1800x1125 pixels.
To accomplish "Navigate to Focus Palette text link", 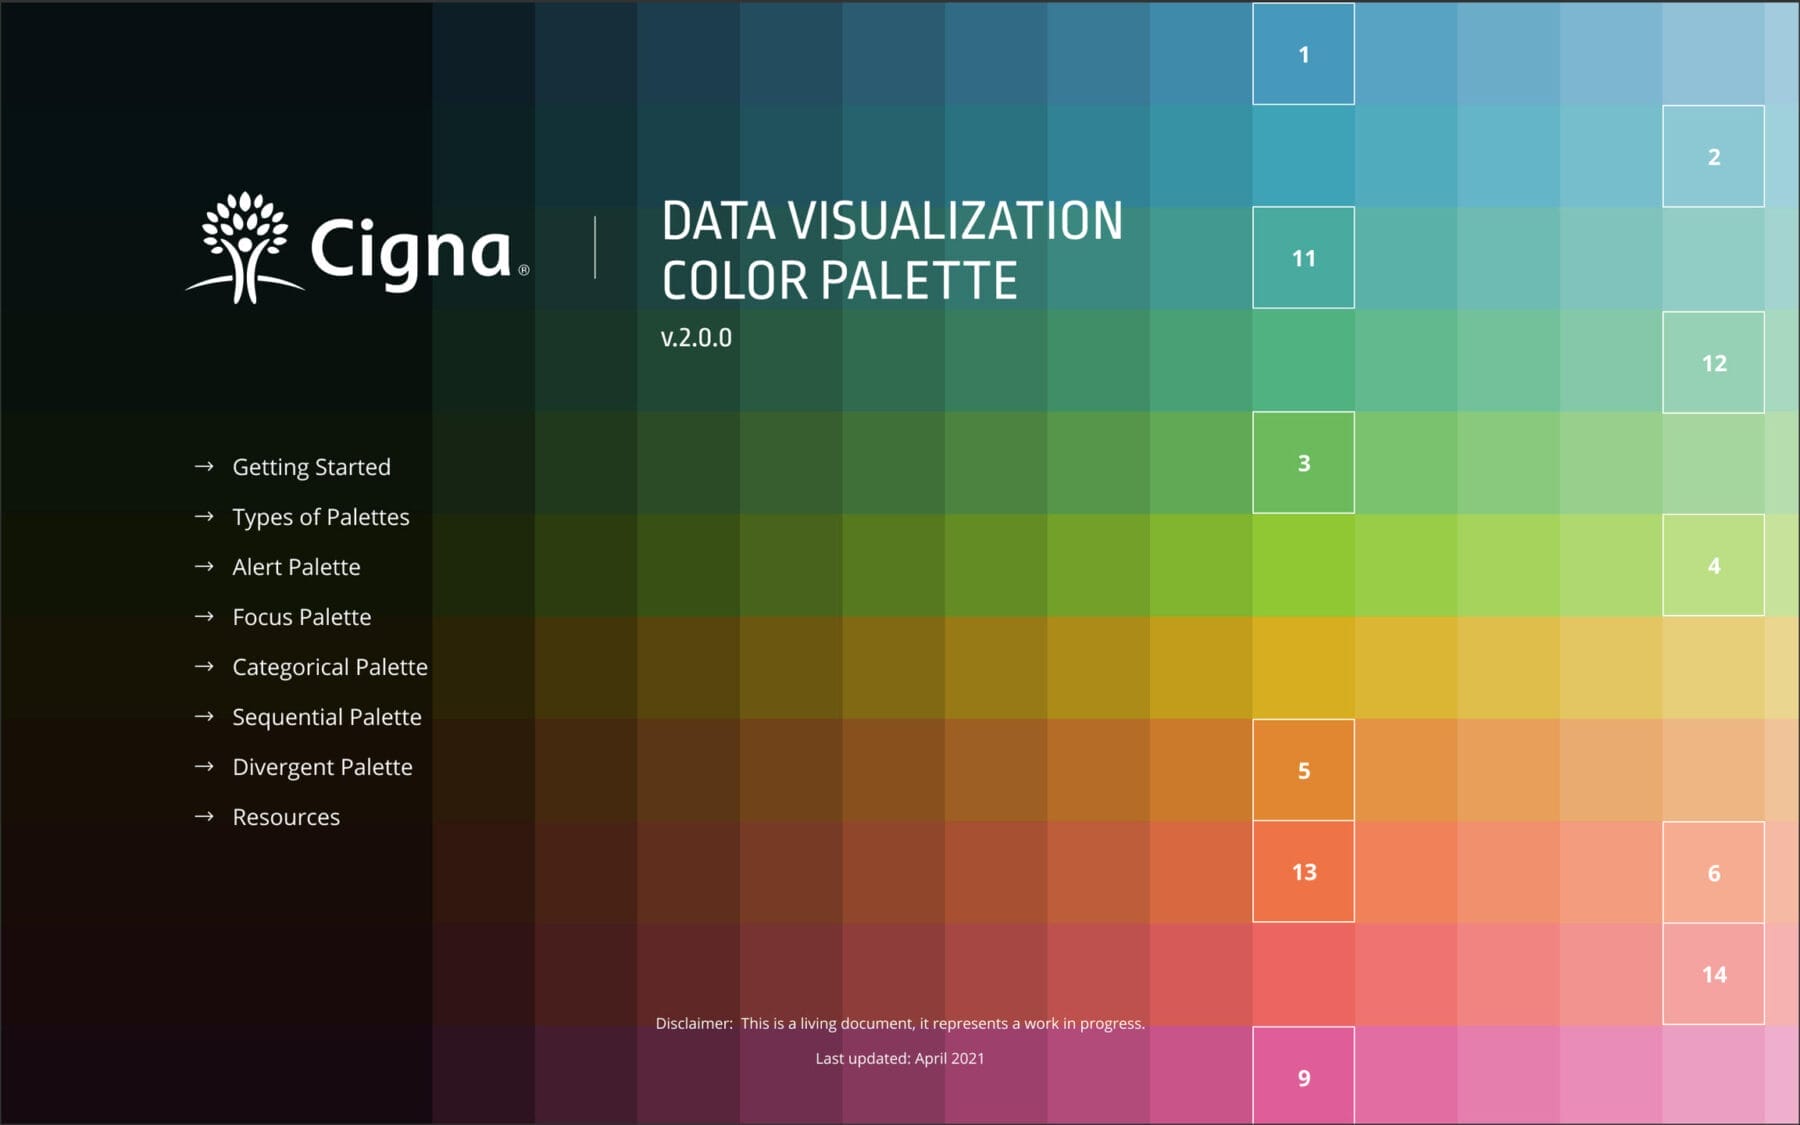I will 301,617.
